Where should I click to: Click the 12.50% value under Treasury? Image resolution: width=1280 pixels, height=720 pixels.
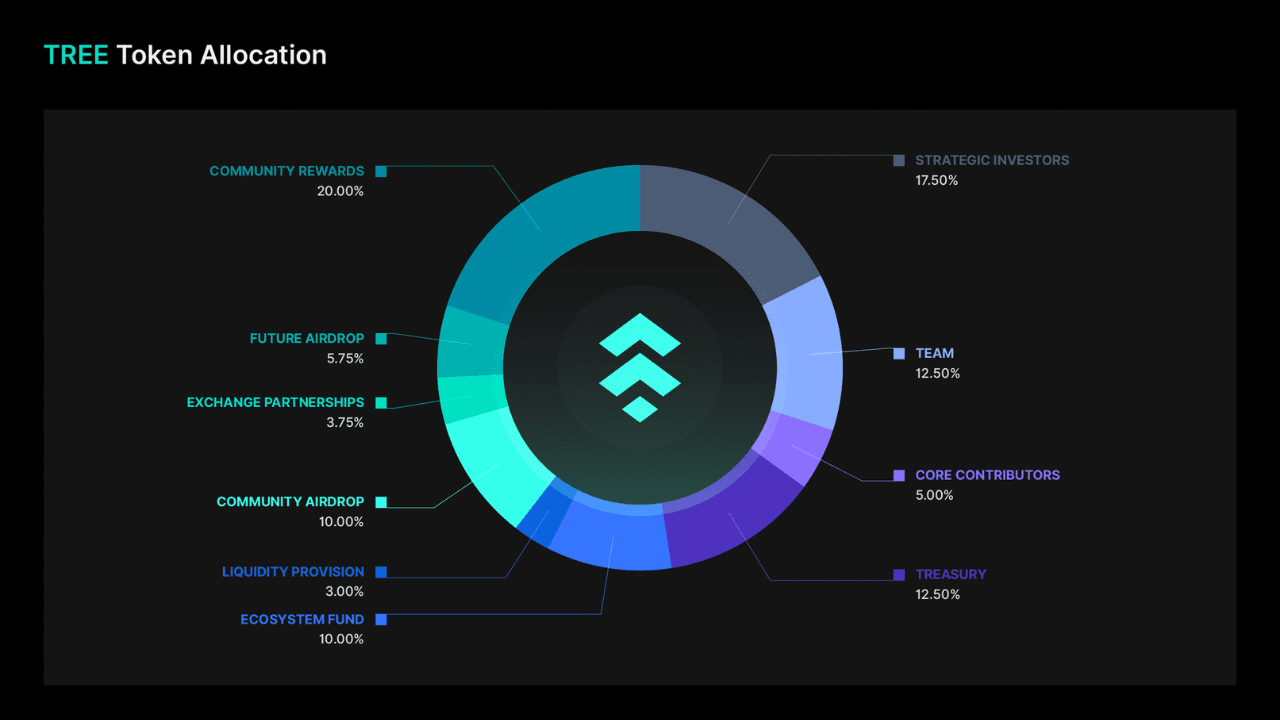tap(938, 595)
